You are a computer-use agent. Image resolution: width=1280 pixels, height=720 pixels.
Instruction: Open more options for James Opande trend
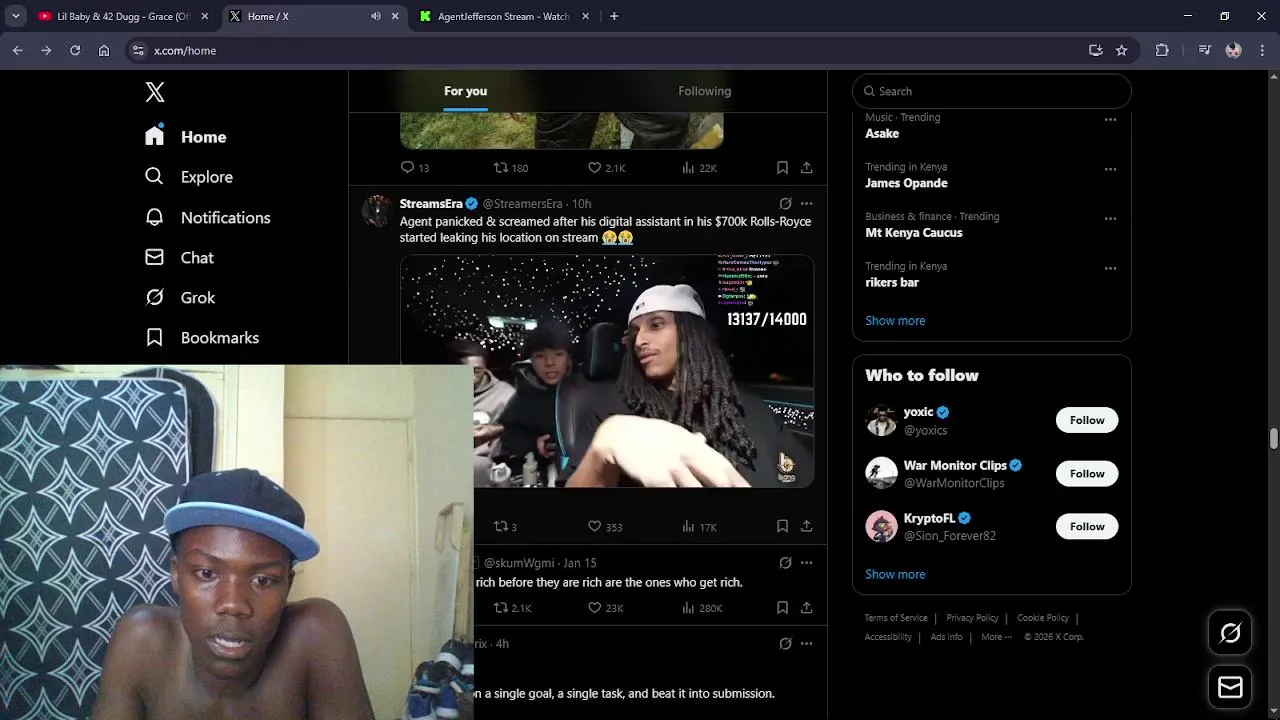1110,169
